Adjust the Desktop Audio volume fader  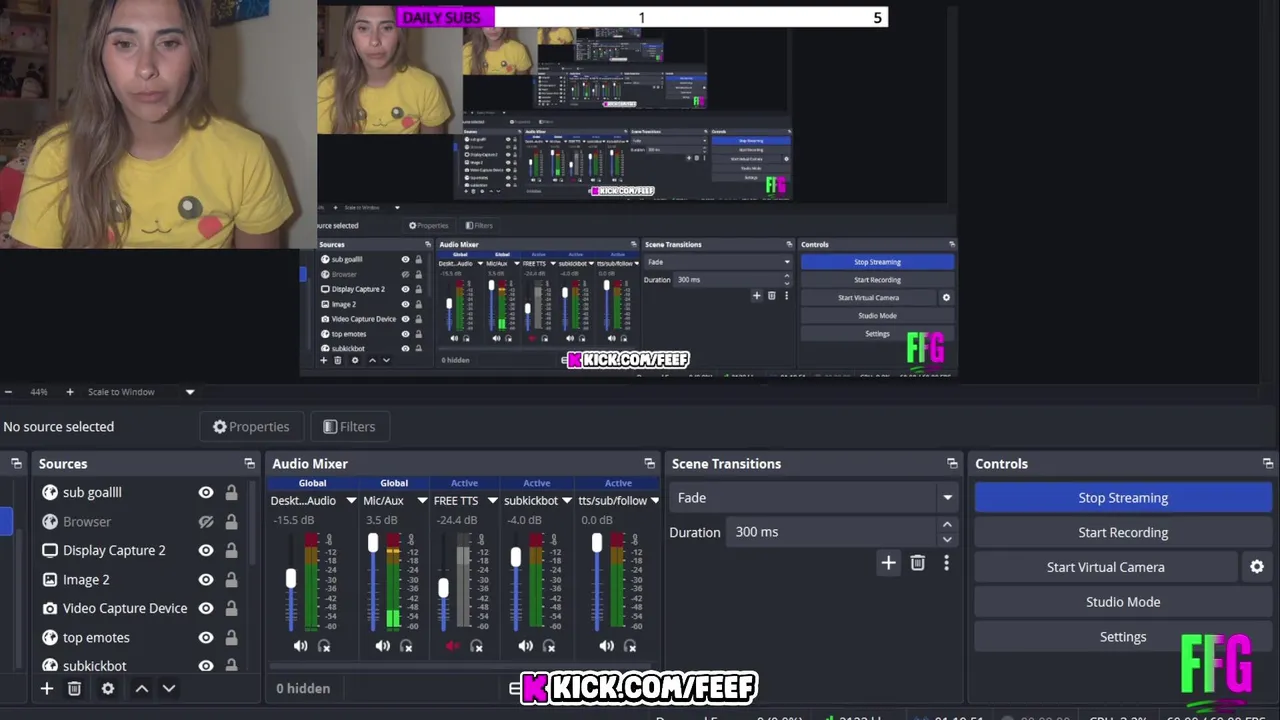(x=291, y=579)
